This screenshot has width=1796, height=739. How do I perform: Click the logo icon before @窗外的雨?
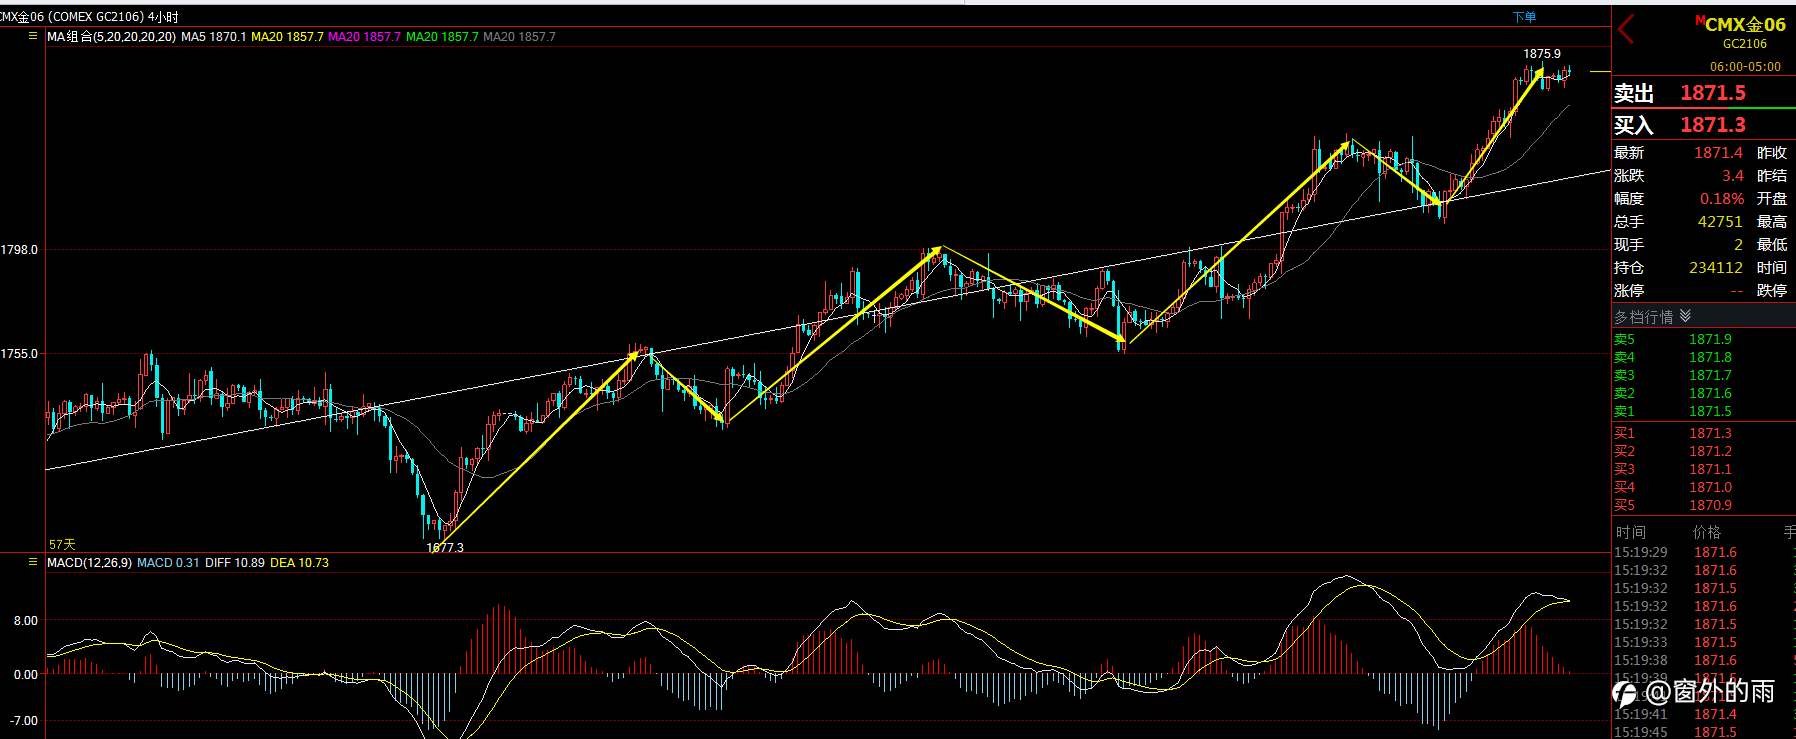(1623, 692)
